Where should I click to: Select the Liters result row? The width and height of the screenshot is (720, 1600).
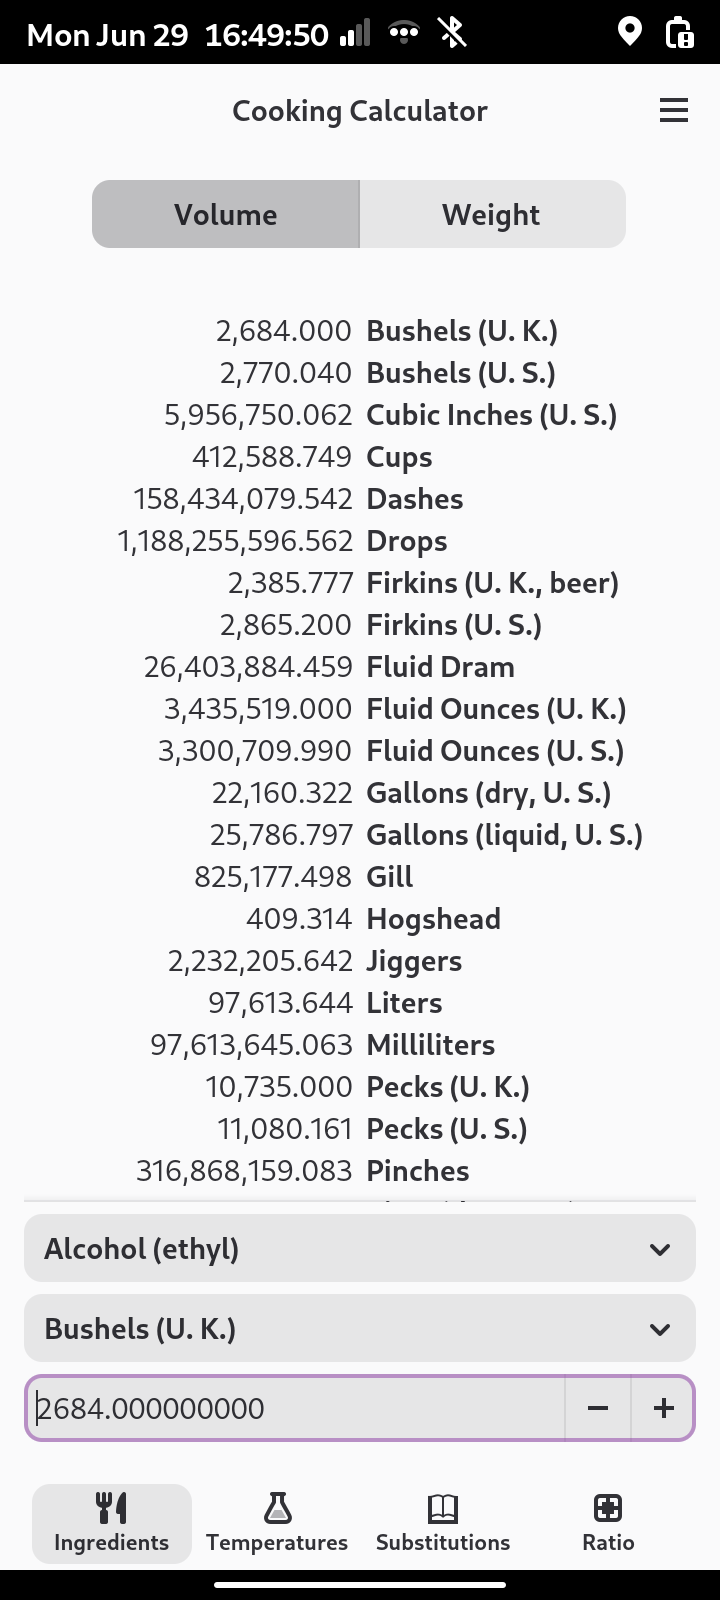click(360, 1003)
